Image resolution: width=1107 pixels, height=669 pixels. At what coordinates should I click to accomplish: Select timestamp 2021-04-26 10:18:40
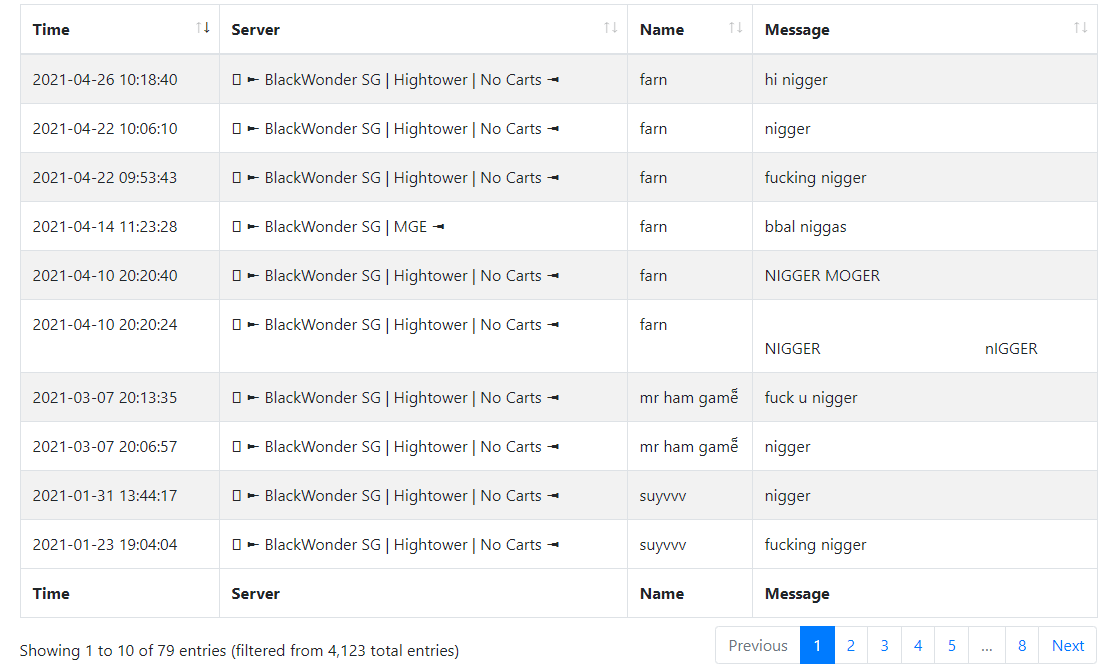pos(105,80)
